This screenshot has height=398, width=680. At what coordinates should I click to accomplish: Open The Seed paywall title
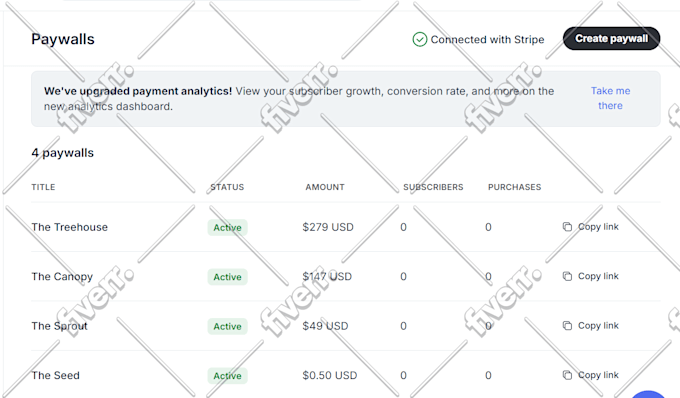[56, 375]
